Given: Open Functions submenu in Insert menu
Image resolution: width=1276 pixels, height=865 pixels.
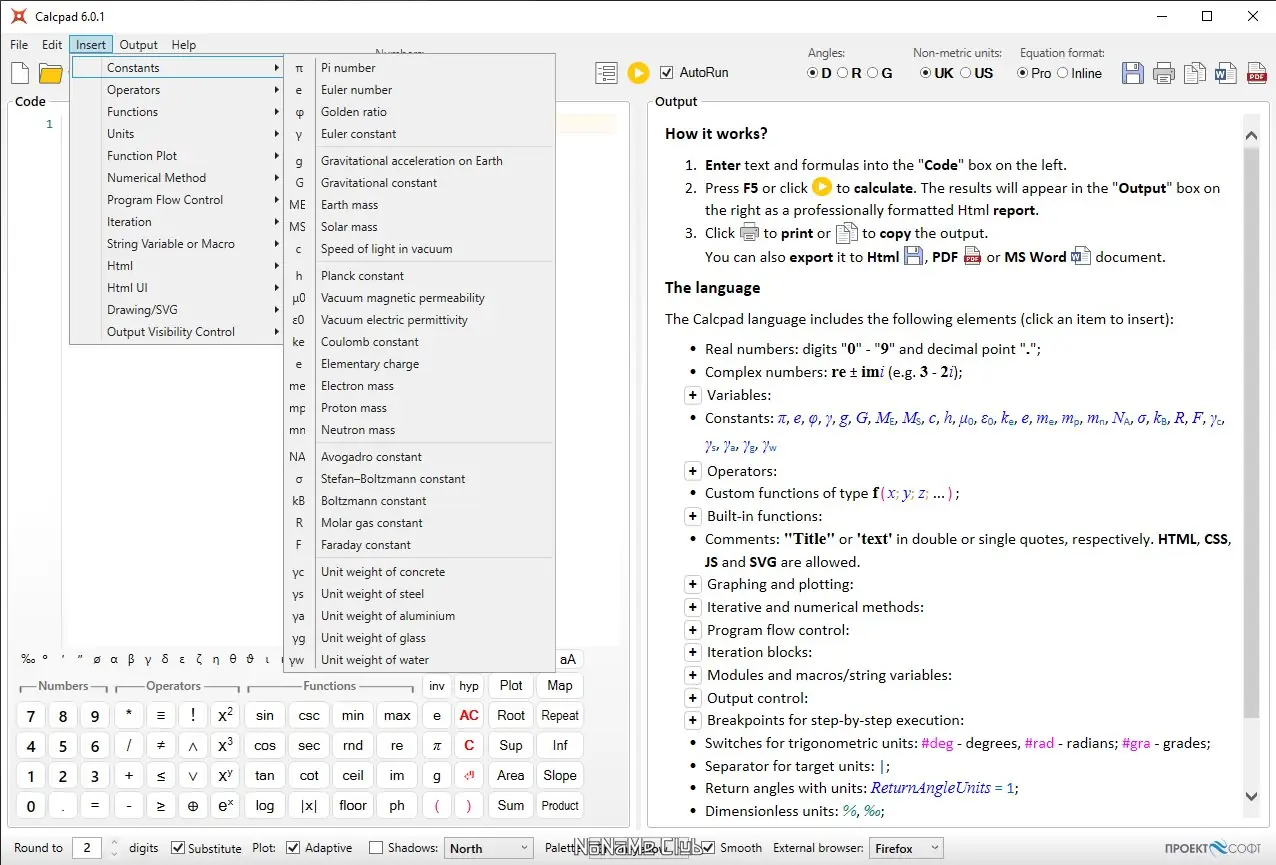Looking at the screenshot, I should [177, 112].
